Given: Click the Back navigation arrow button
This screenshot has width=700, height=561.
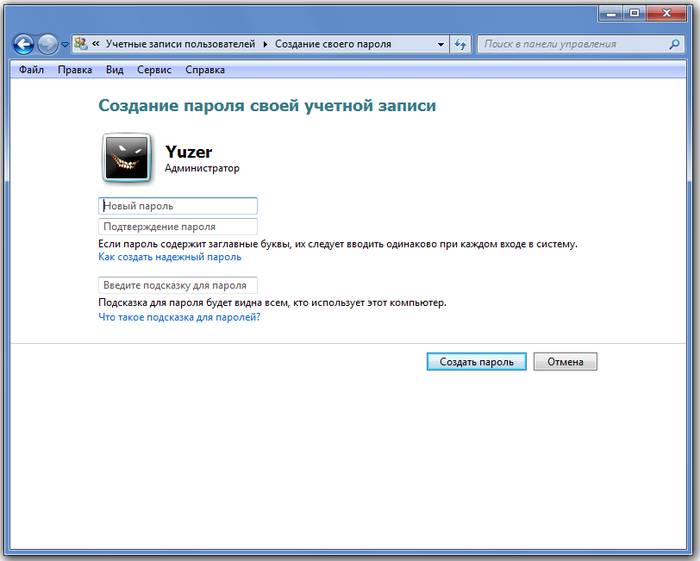Looking at the screenshot, I should pyautogui.click(x=22, y=44).
